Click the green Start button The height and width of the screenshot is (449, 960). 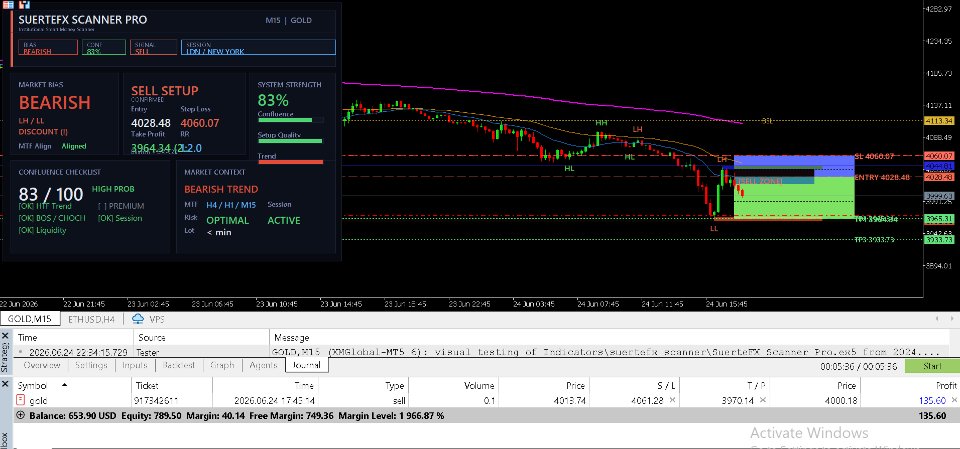932,366
